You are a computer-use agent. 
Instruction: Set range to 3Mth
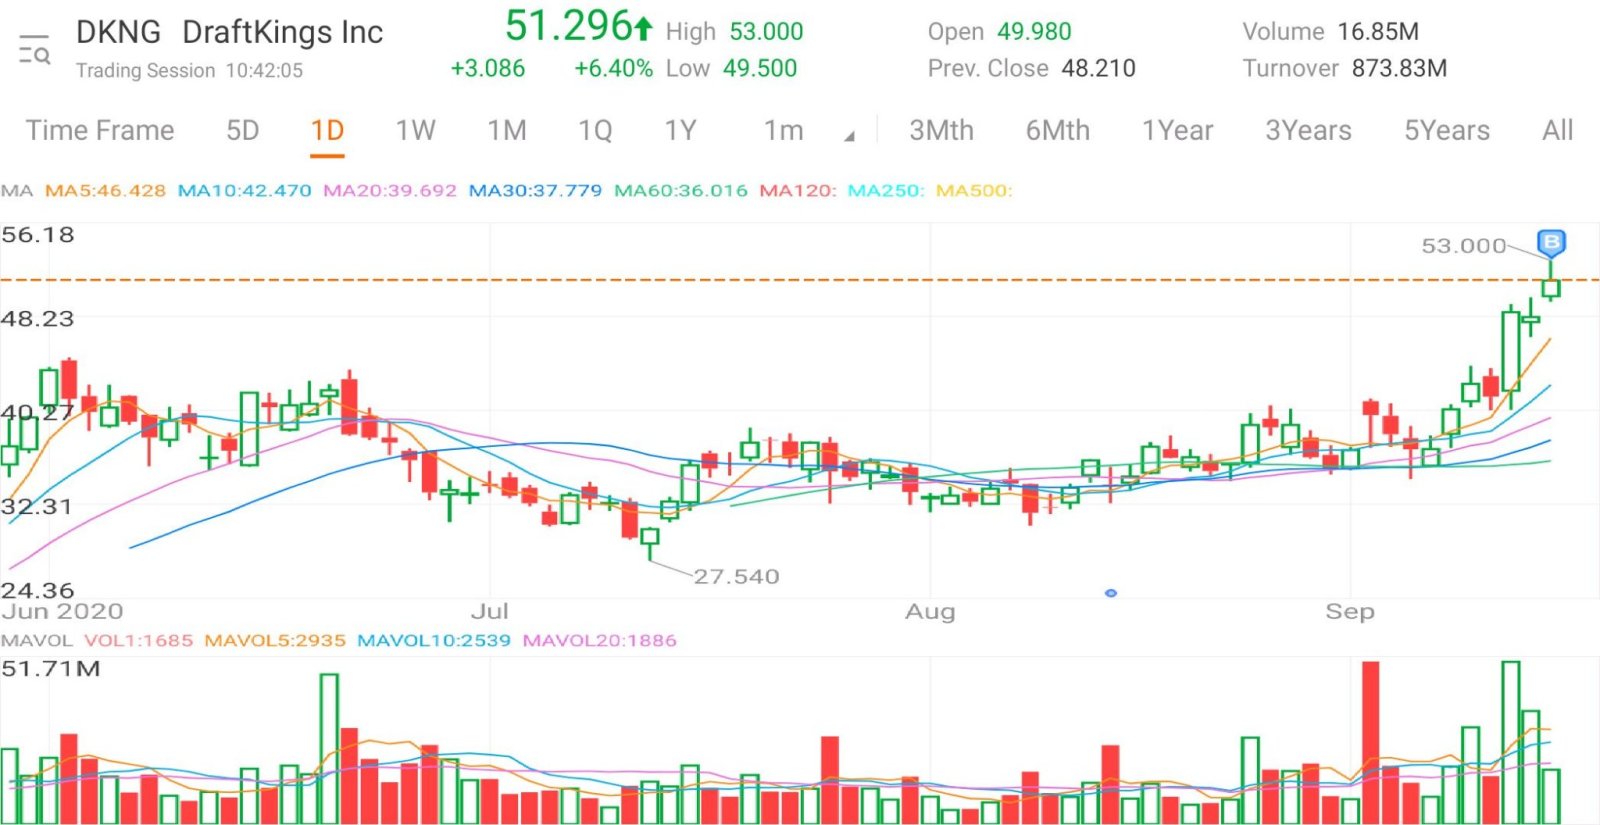point(941,131)
